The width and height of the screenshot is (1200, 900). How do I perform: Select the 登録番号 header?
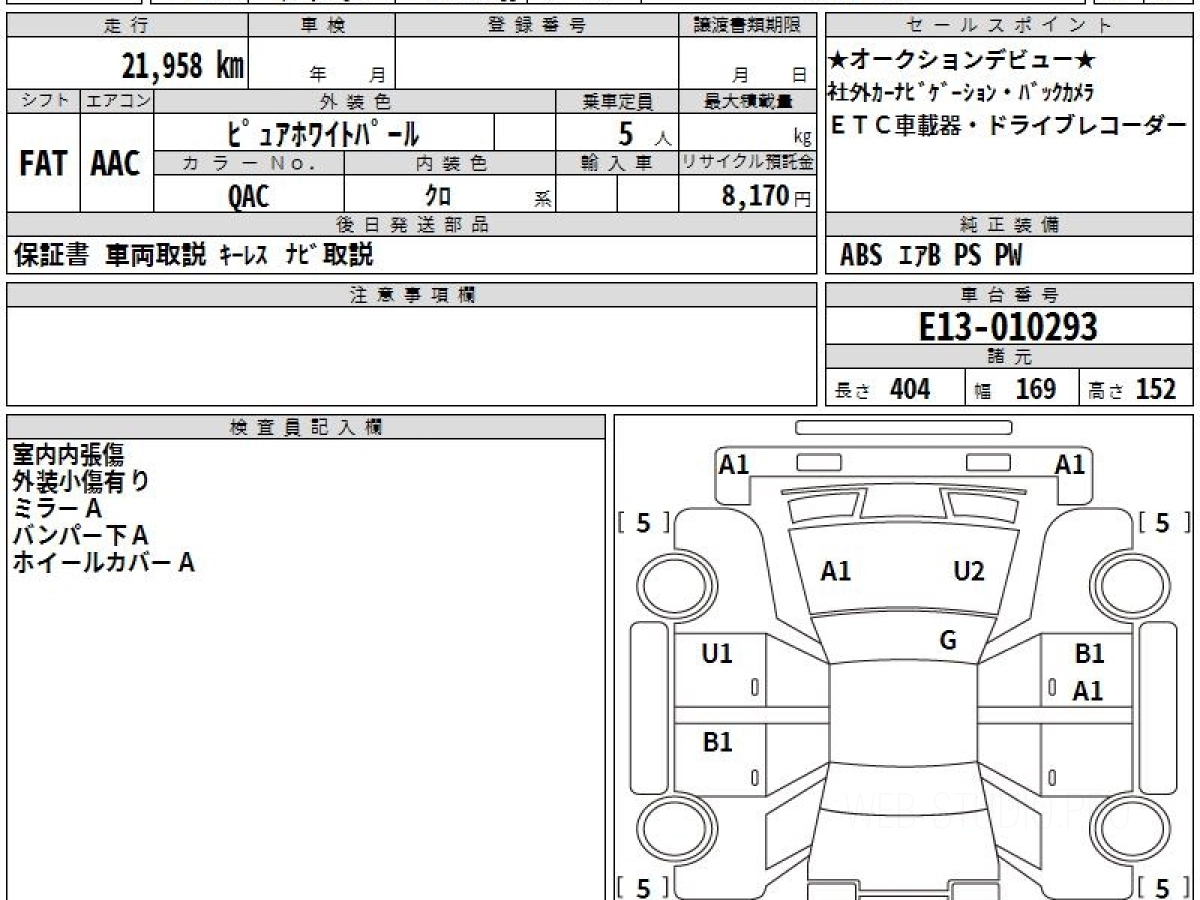click(x=537, y=26)
